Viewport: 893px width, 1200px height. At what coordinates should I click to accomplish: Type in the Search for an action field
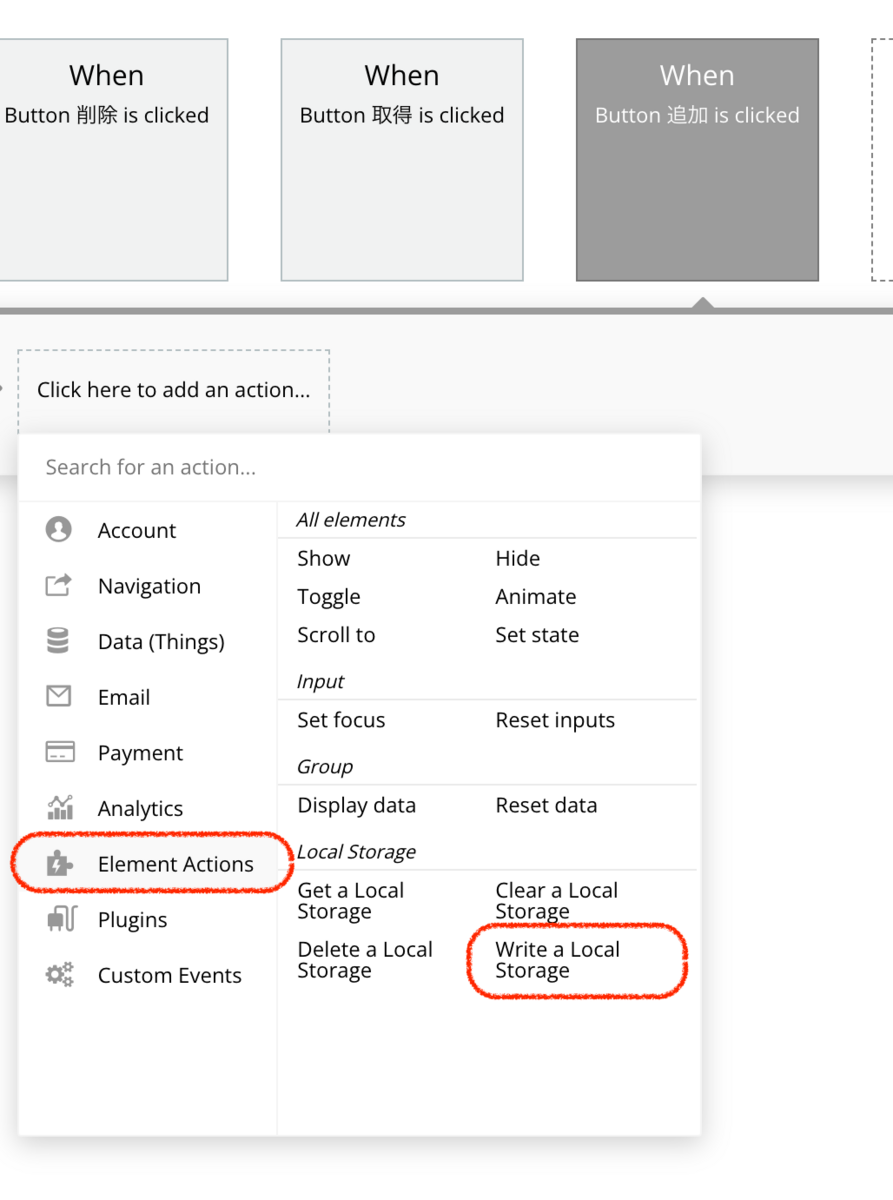point(360,467)
